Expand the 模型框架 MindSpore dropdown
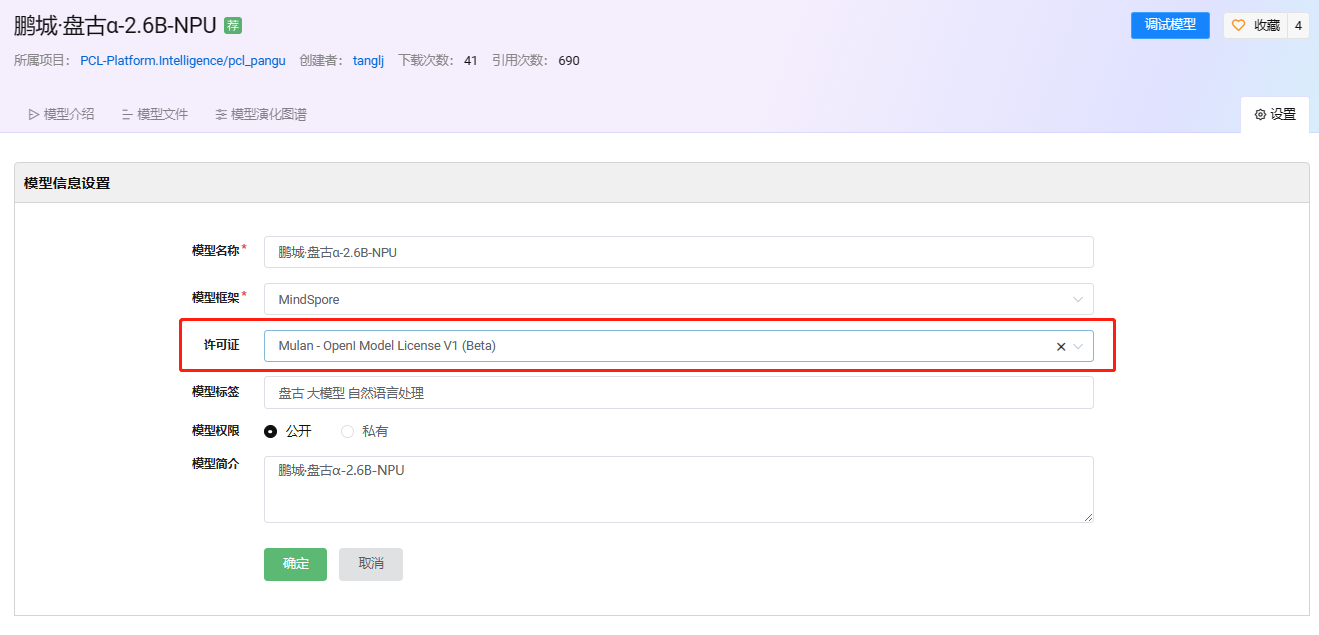The image size is (1319, 635). 1077,299
